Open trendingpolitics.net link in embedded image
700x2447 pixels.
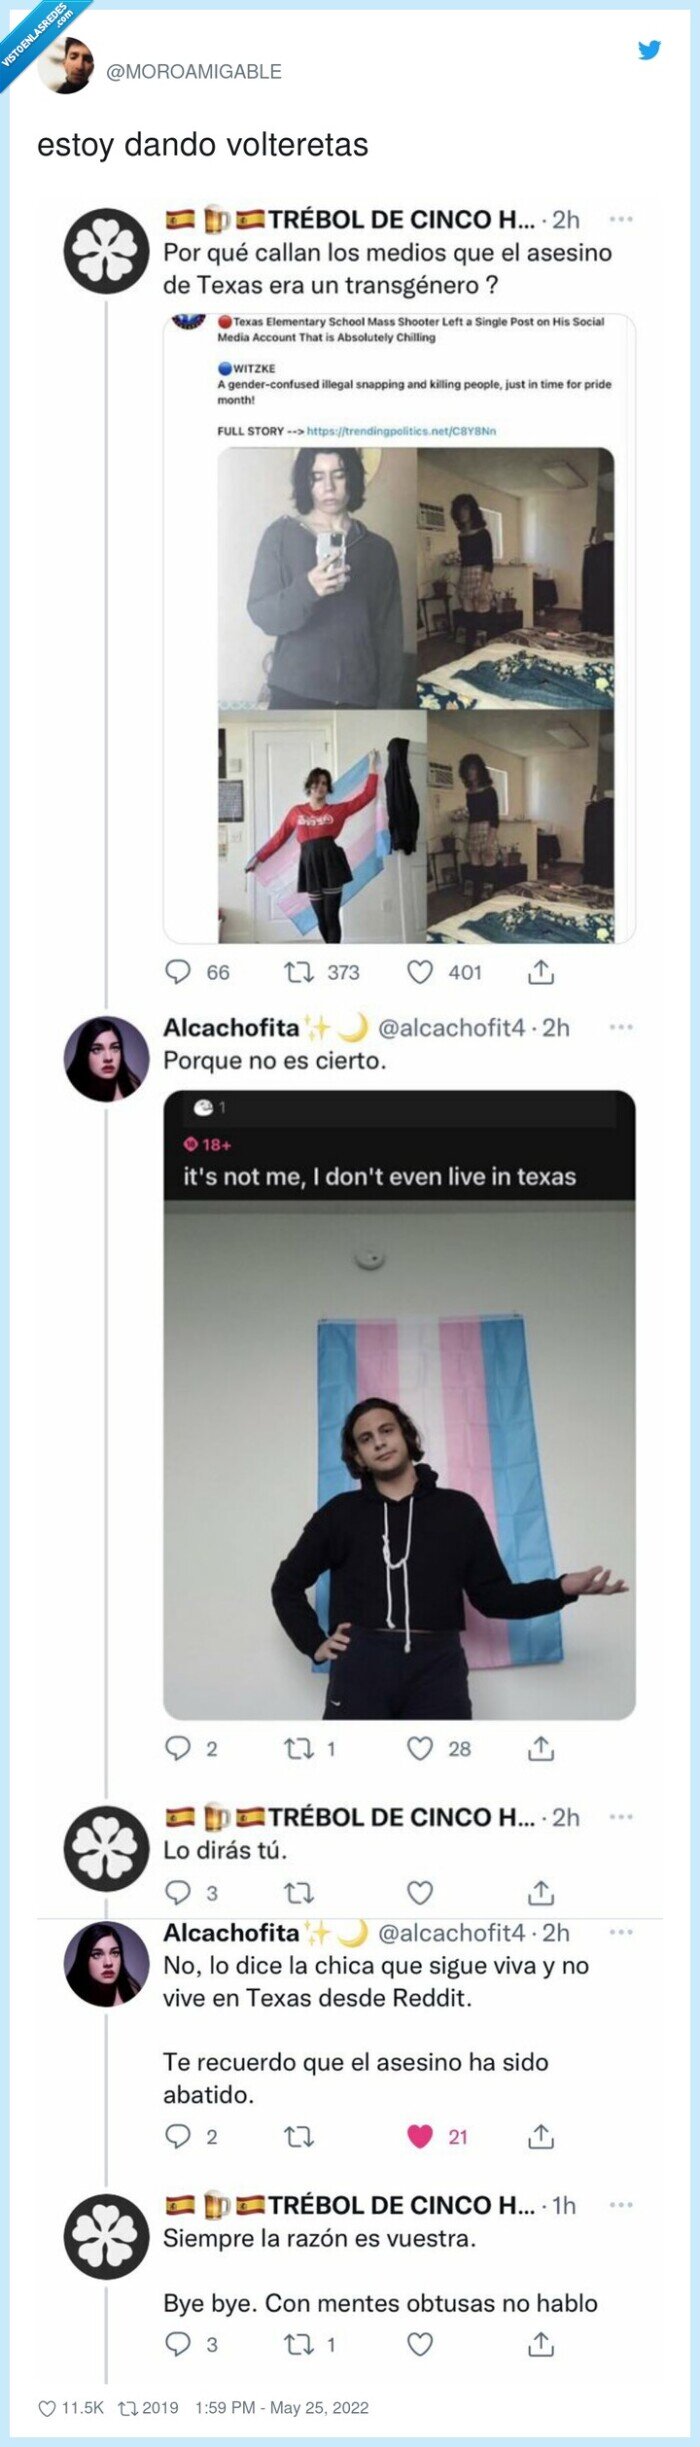401,431
